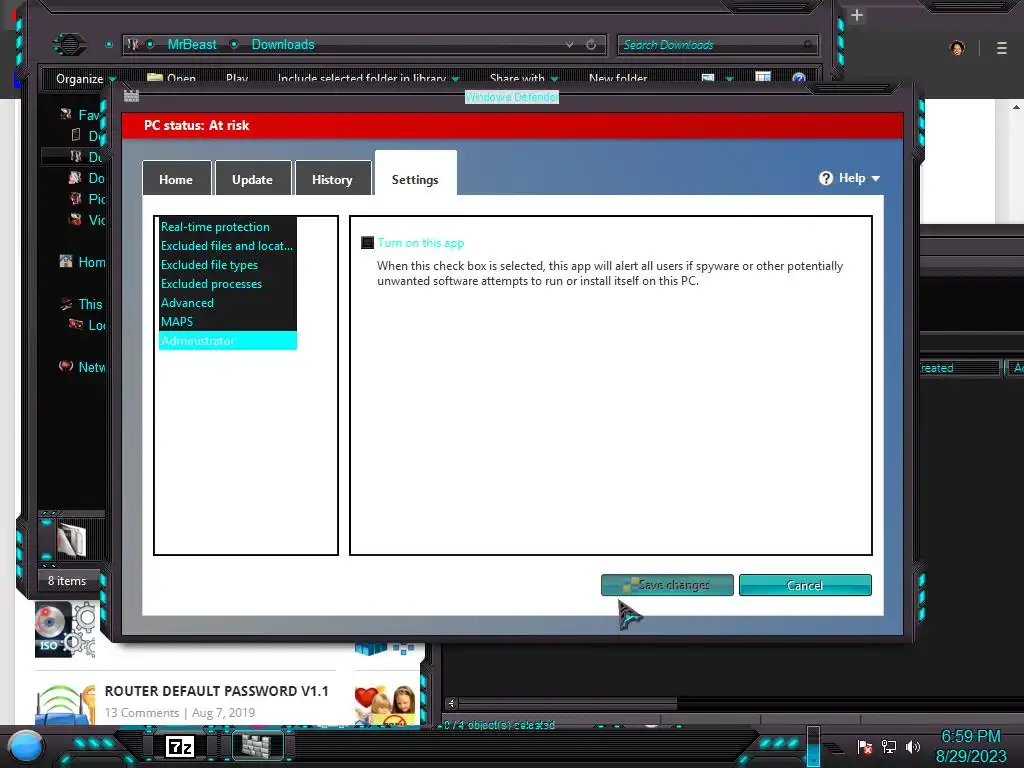Open the volume speaker tray icon
The height and width of the screenshot is (768, 1024).
click(913, 746)
